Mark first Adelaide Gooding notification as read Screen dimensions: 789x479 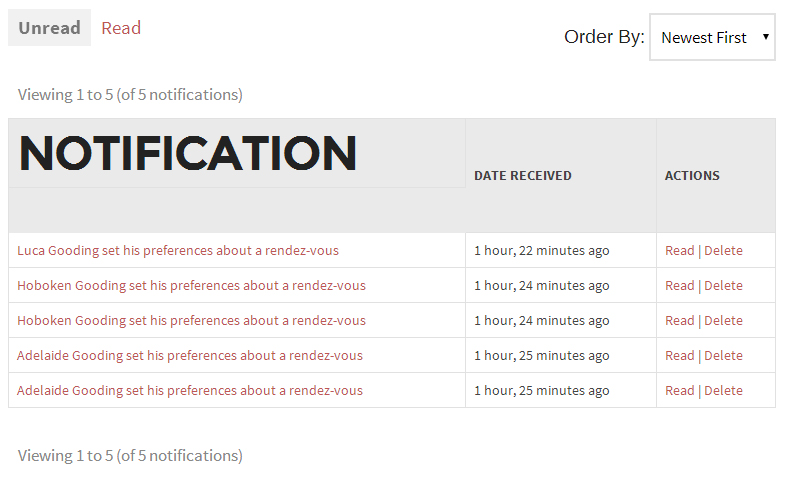coord(679,355)
